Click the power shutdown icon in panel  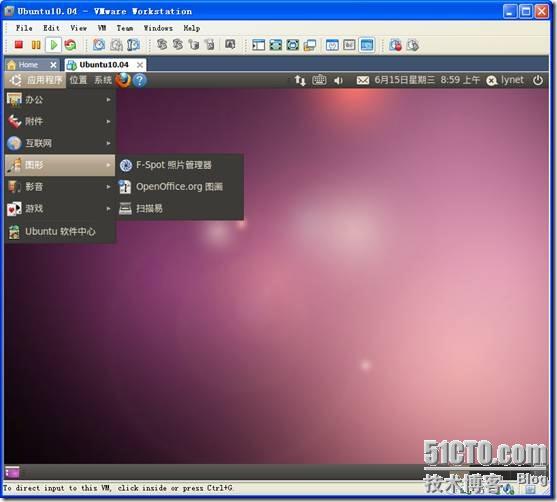pyautogui.click(x=538, y=80)
